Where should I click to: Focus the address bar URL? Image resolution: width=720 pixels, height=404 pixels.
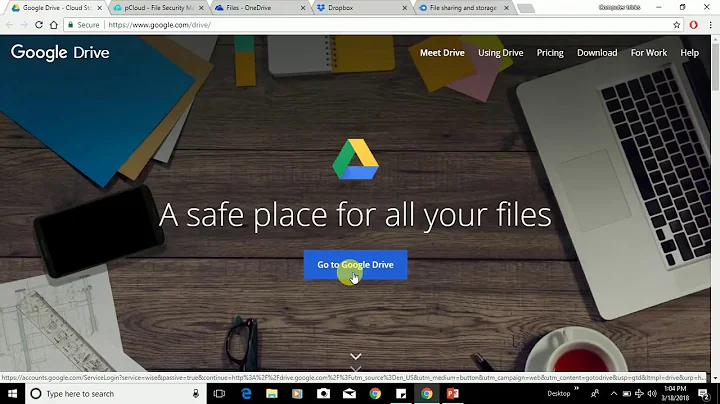(159, 25)
